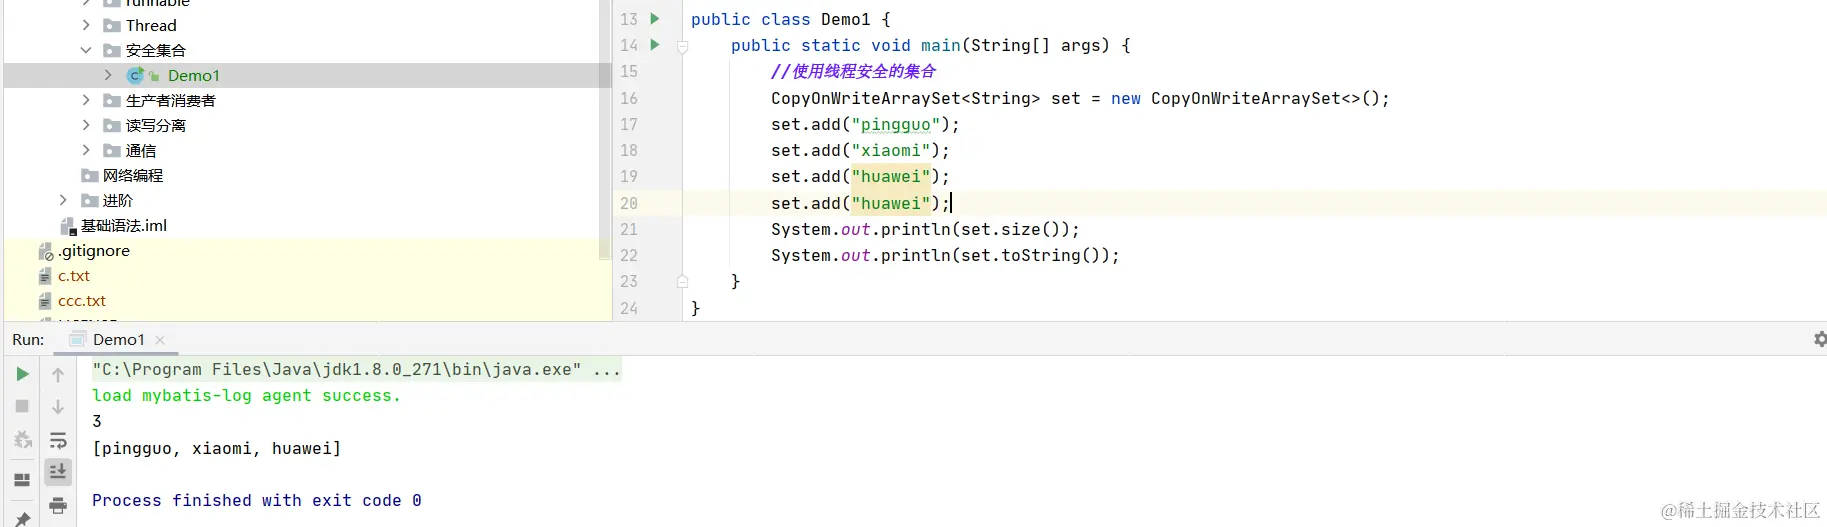This screenshot has height=527, width=1827.
Task: Select the Demo1 tab in Run panel
Action: pyautogui.click(x=118, y=340)
